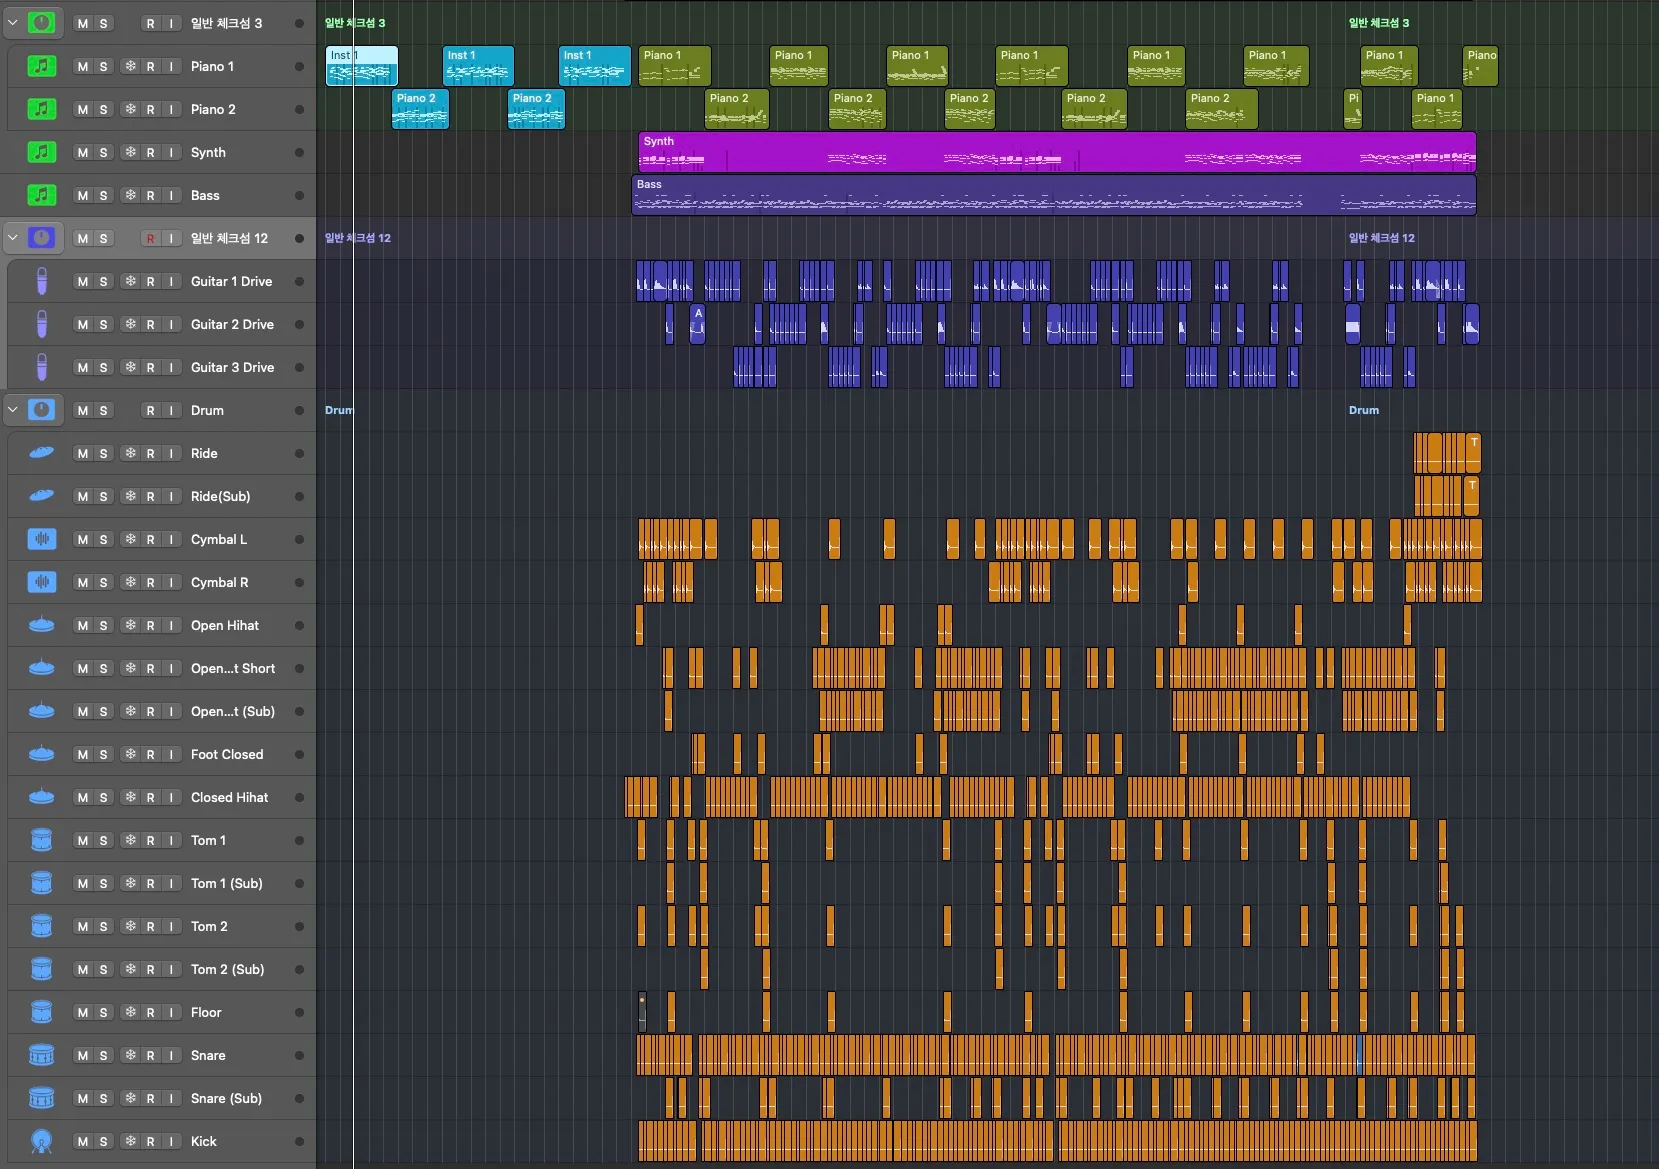Viewport: 1659px width, 1169px height.
Task: Click the Kick drum track icon
Action: pyautogui.click(x=41, y=1141)
